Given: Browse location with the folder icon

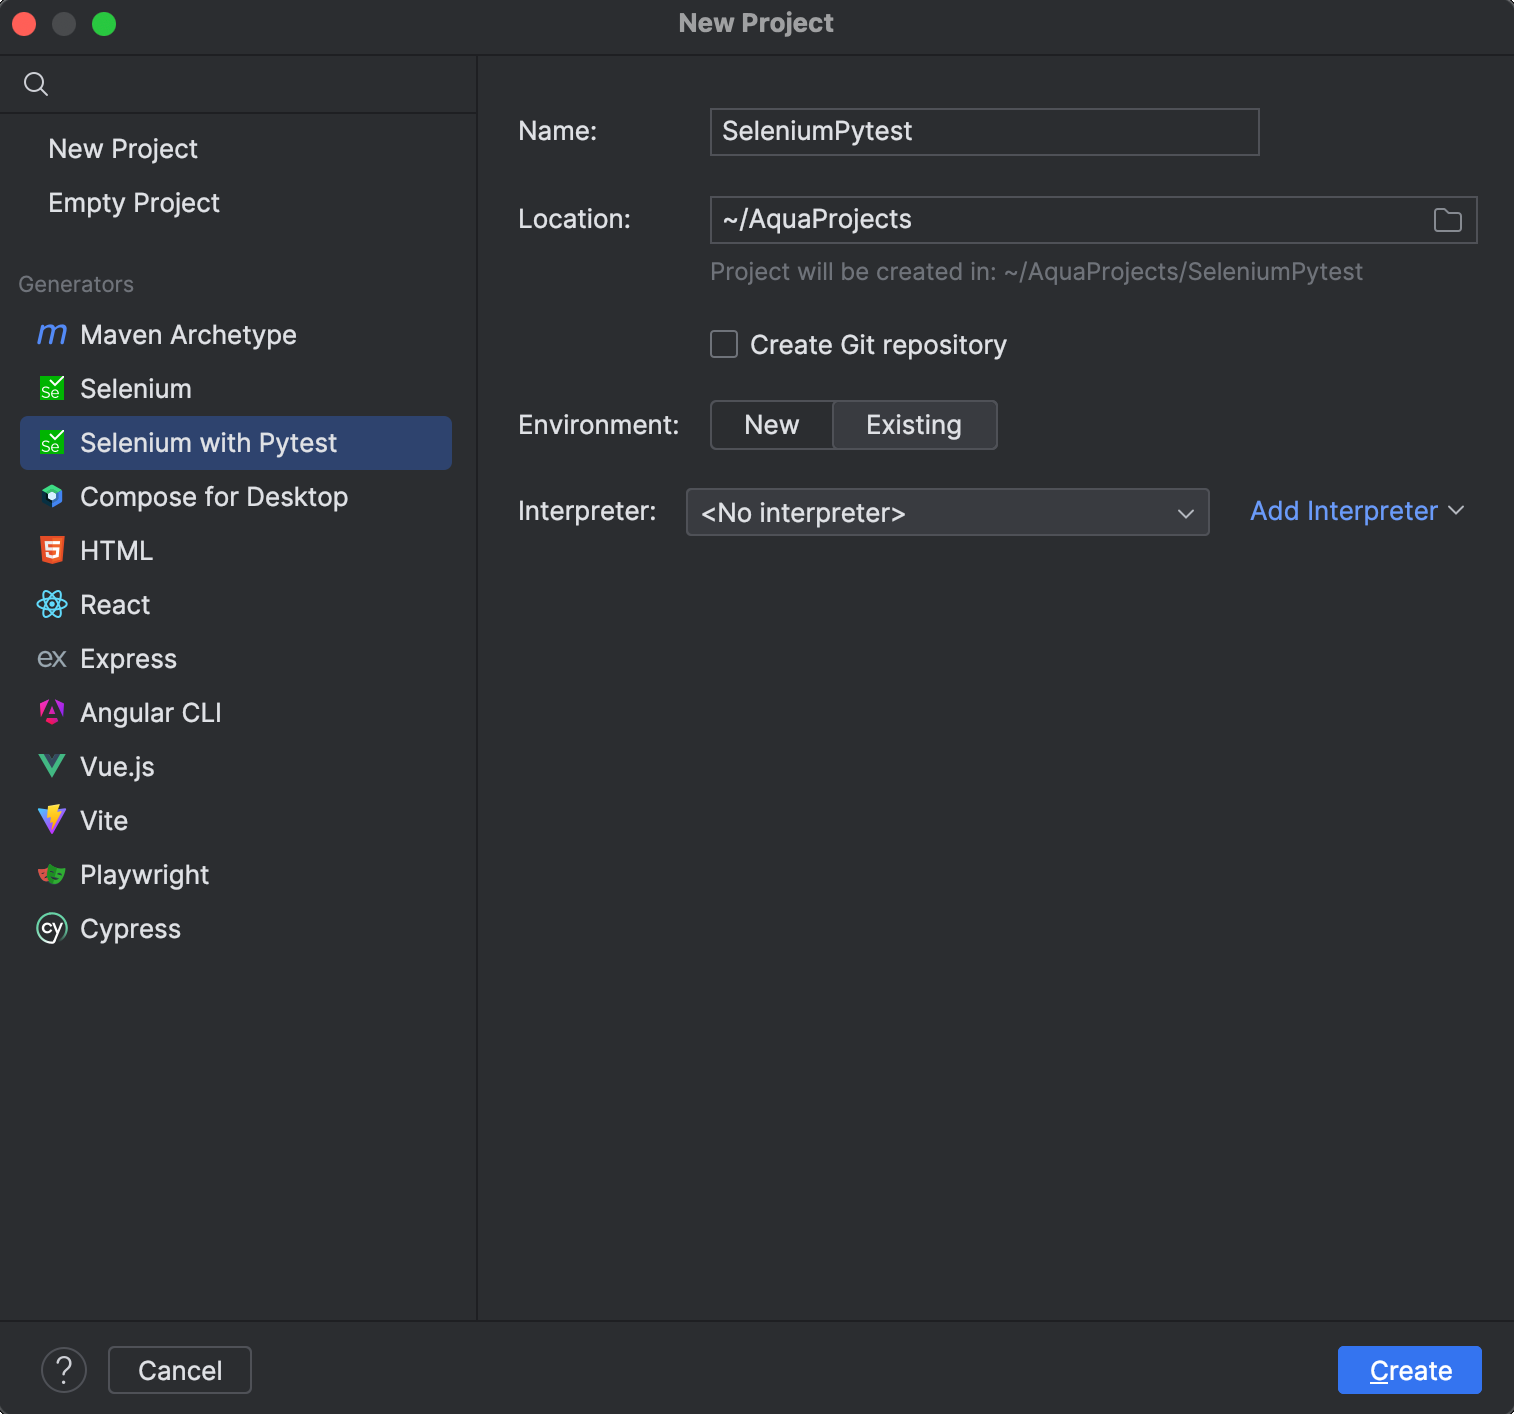Looking at the screenshot, I should point(1447,220).
